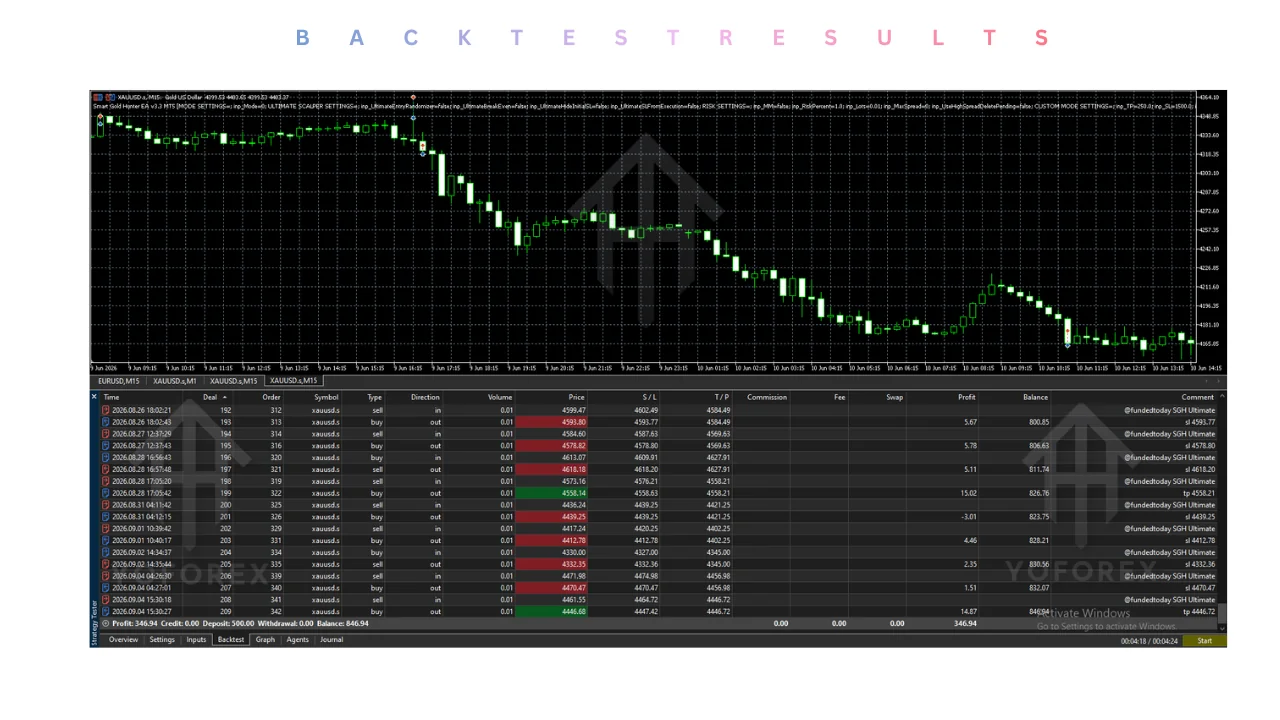
Task: Click the deal icon at 2026.09.04 04:27:01
Action: click(106, 588)
